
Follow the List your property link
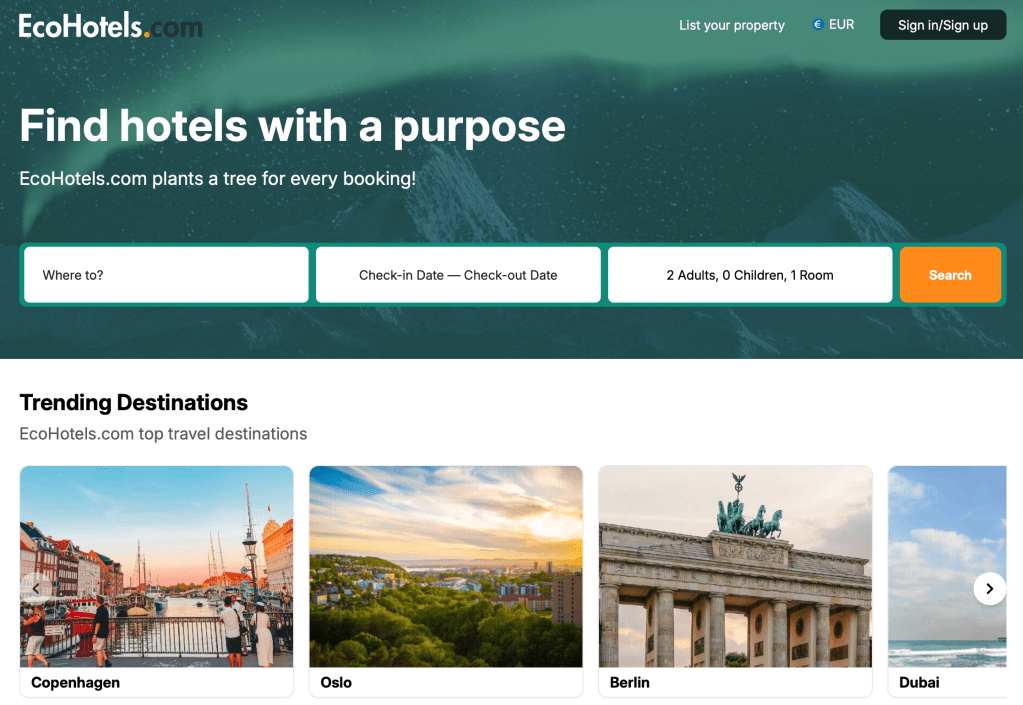tap(732, 25)
